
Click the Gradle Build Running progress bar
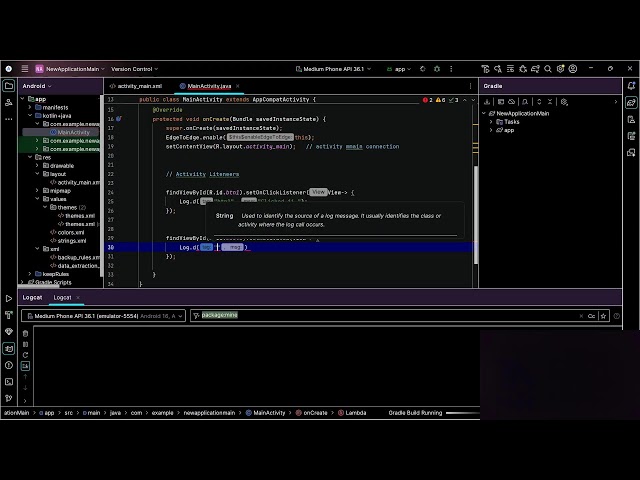click(x=463, y=413)
